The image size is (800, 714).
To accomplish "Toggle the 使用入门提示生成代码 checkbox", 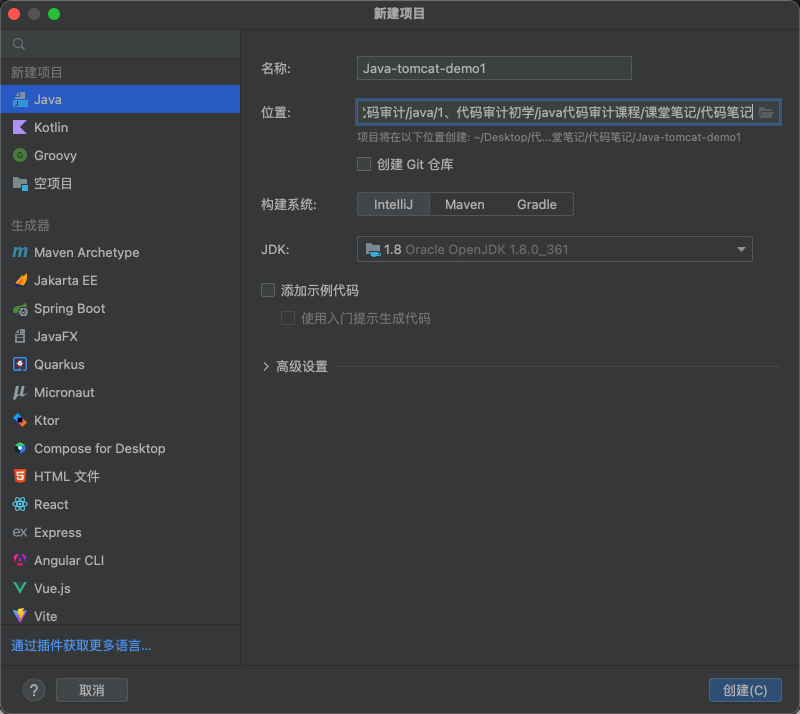I will 288,318.
